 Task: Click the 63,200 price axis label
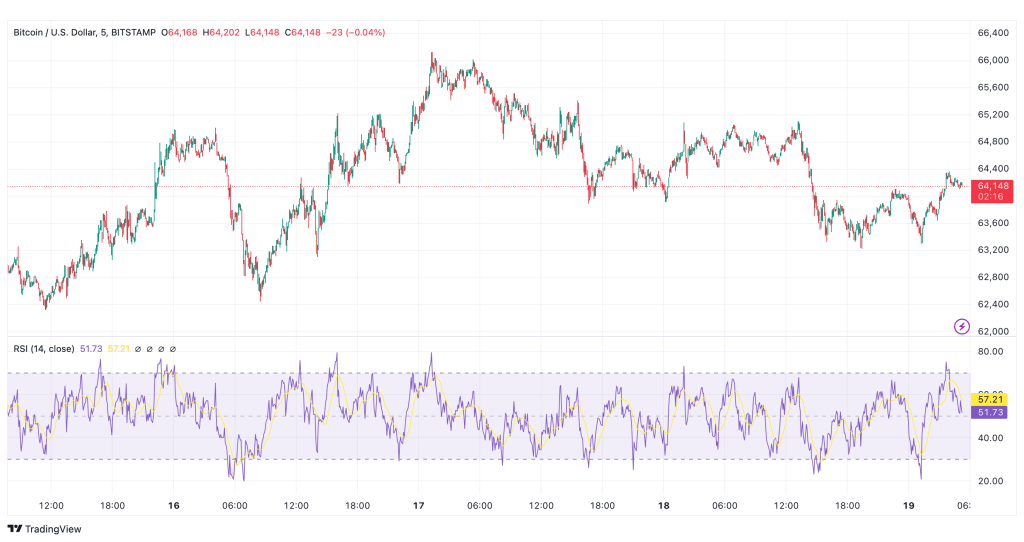(993, 250)
